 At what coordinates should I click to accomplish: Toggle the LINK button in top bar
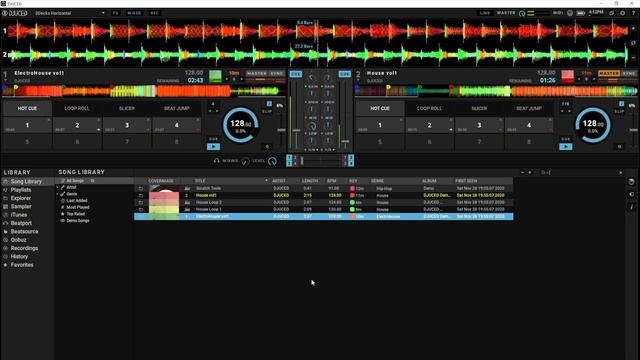coord(485,13)
